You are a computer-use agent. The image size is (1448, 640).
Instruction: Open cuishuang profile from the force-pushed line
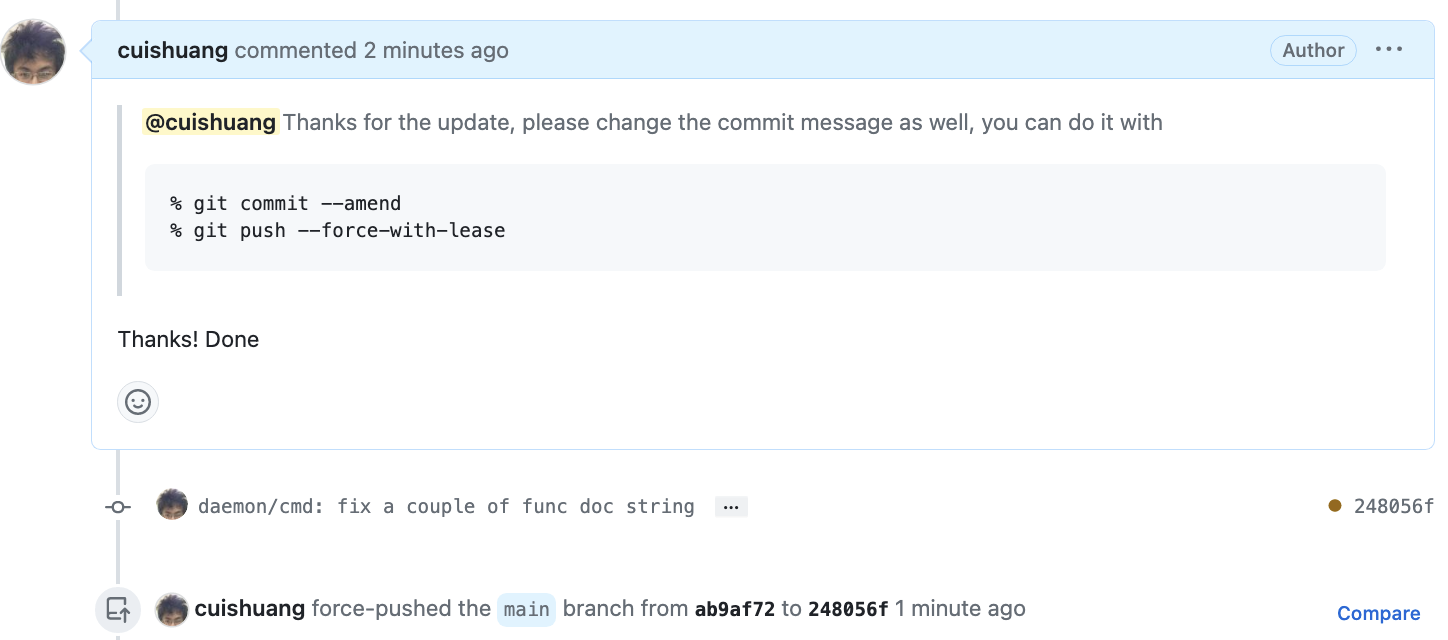pyautogui.click(x=250, y=608)
